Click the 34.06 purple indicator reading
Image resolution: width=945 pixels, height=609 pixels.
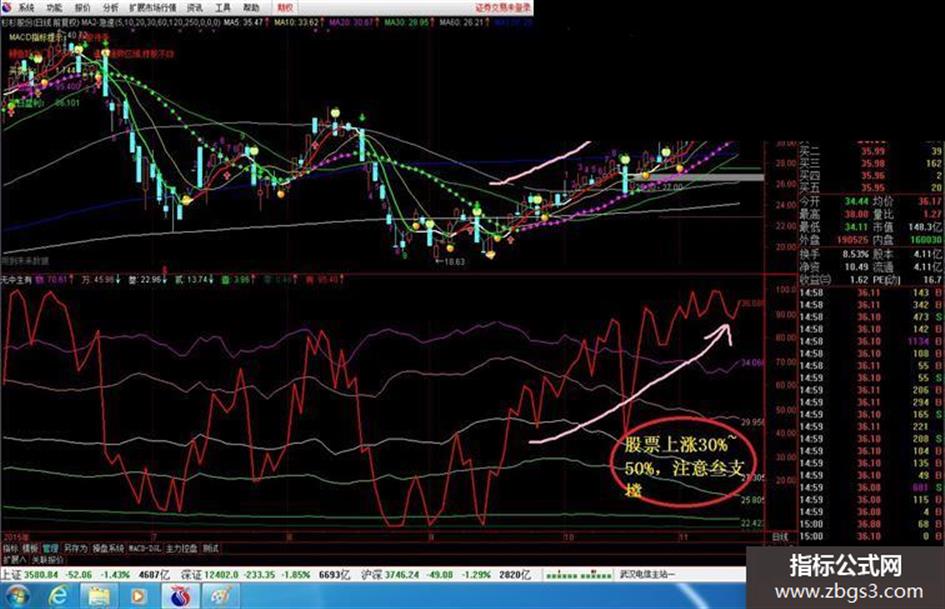click(753, 363)
